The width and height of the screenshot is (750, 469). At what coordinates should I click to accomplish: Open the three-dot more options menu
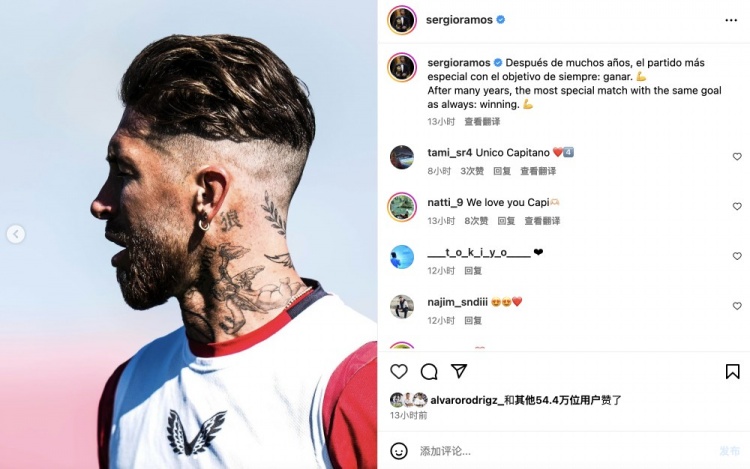[x=731, y=20]
